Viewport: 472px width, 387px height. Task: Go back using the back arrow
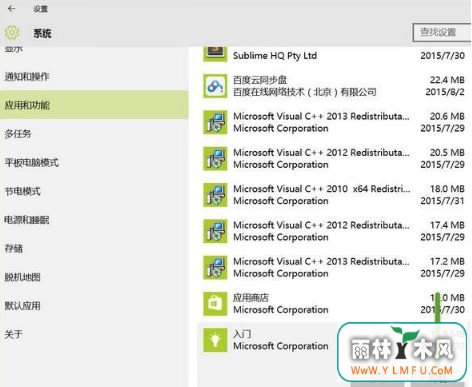click(12, 9)
